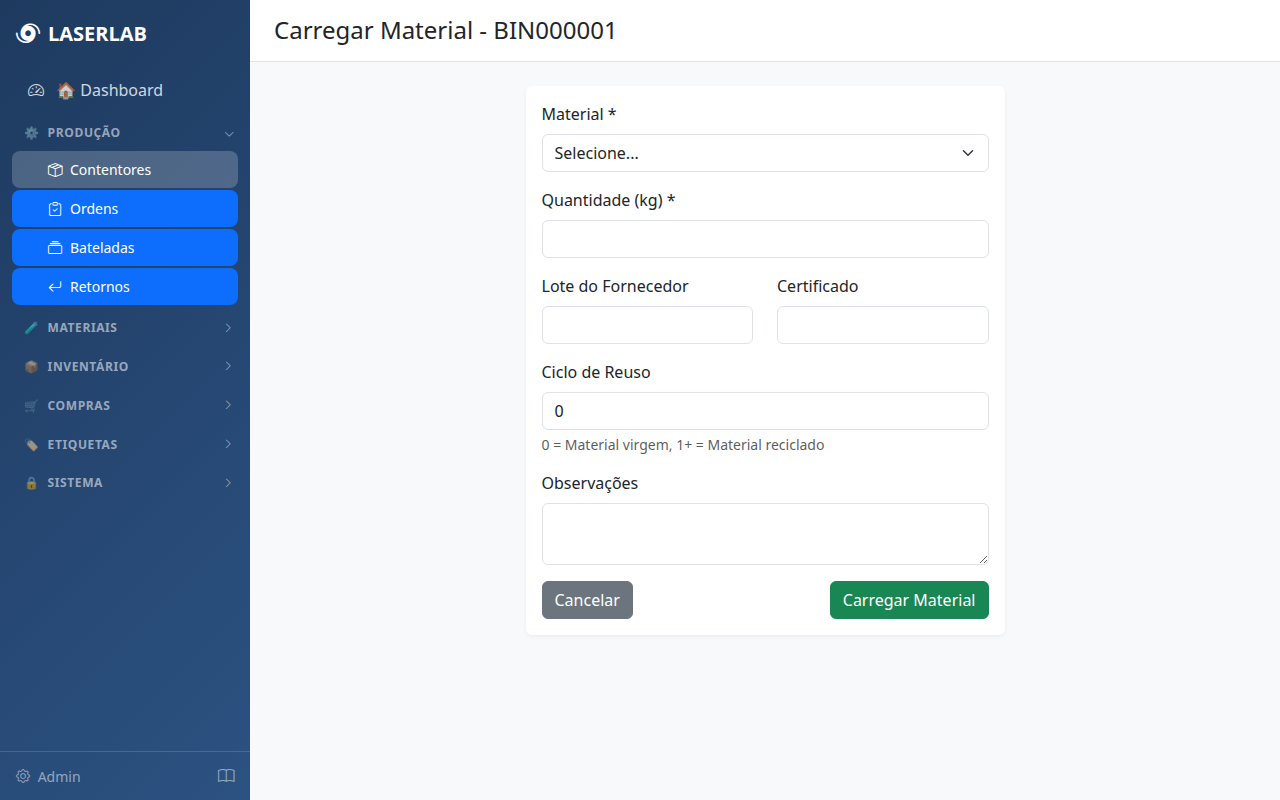The image size is (1280, 800).
Task: Select the tag icon next to ETIQUETAS
Action: pos(34,444)
